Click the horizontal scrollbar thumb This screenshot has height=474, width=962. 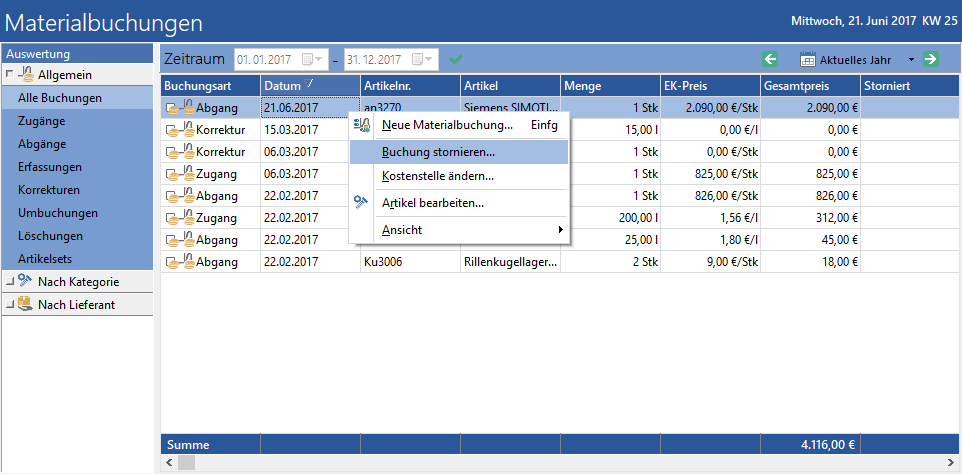(x=186, y=462)
